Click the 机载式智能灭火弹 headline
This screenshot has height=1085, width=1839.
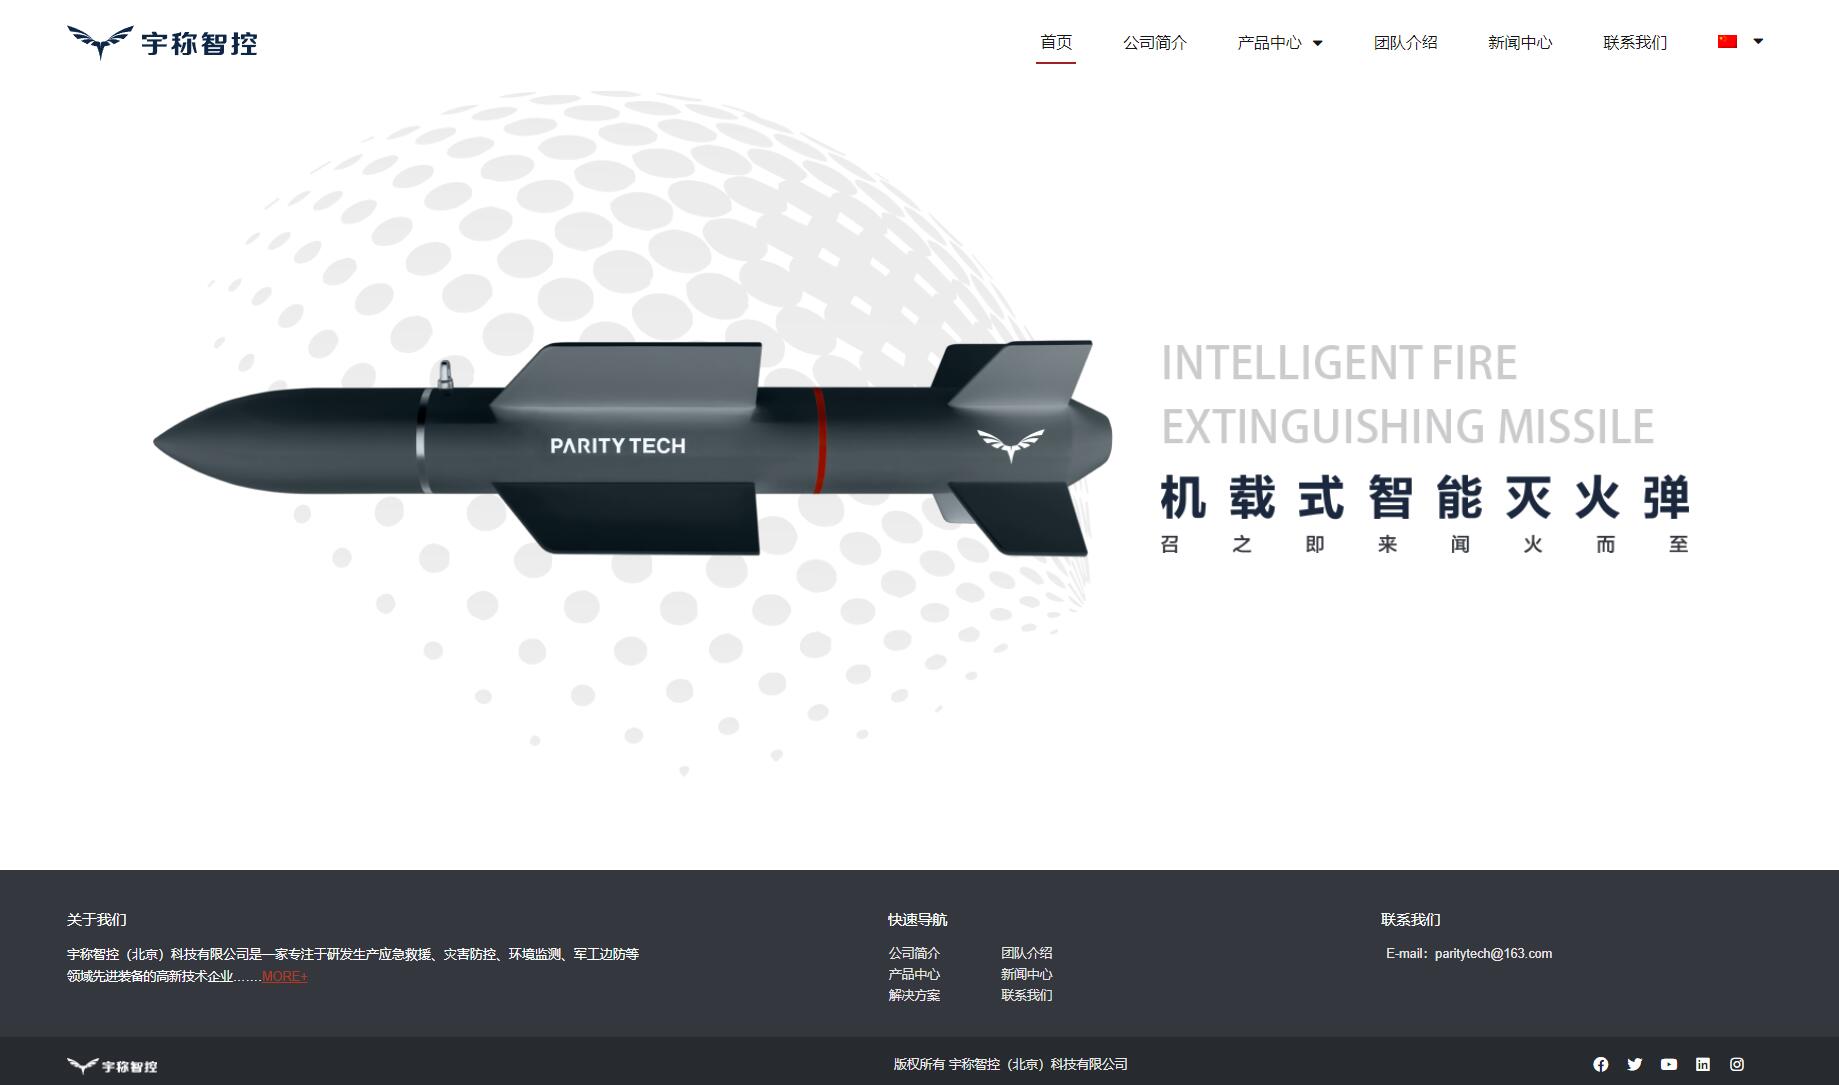tap(1425, 497)
